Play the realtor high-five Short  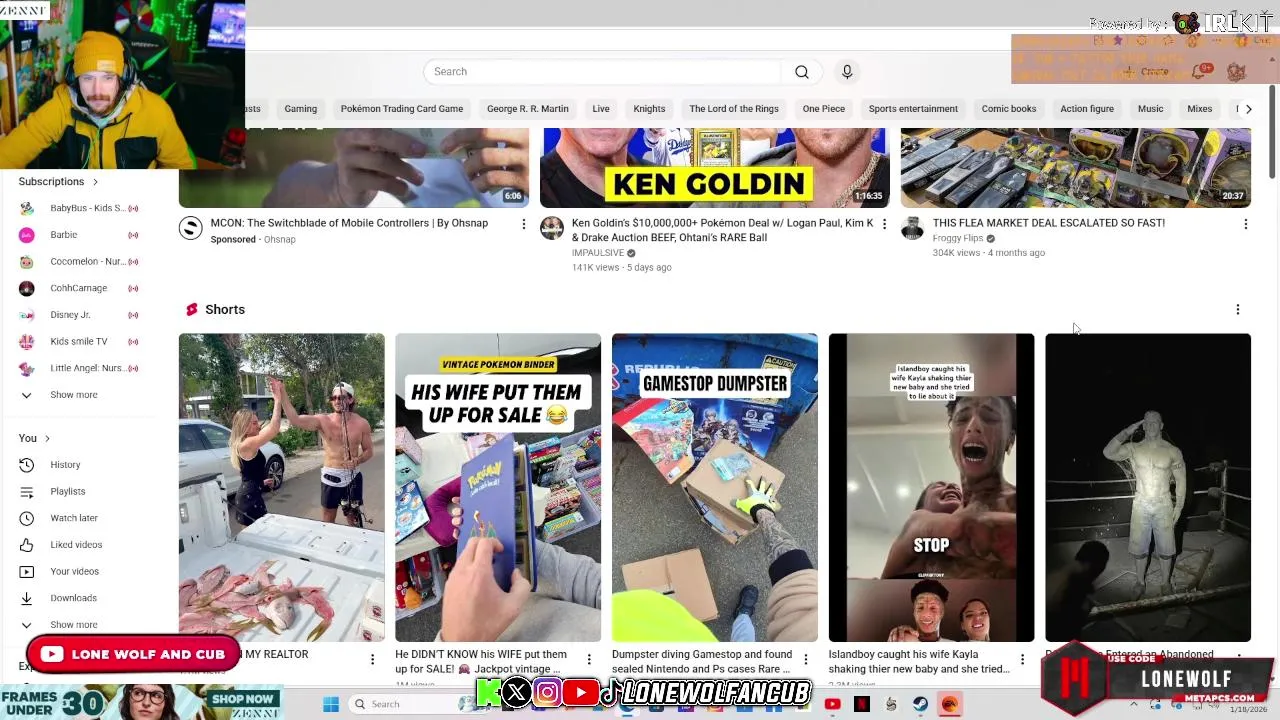(x=281, y=487)
